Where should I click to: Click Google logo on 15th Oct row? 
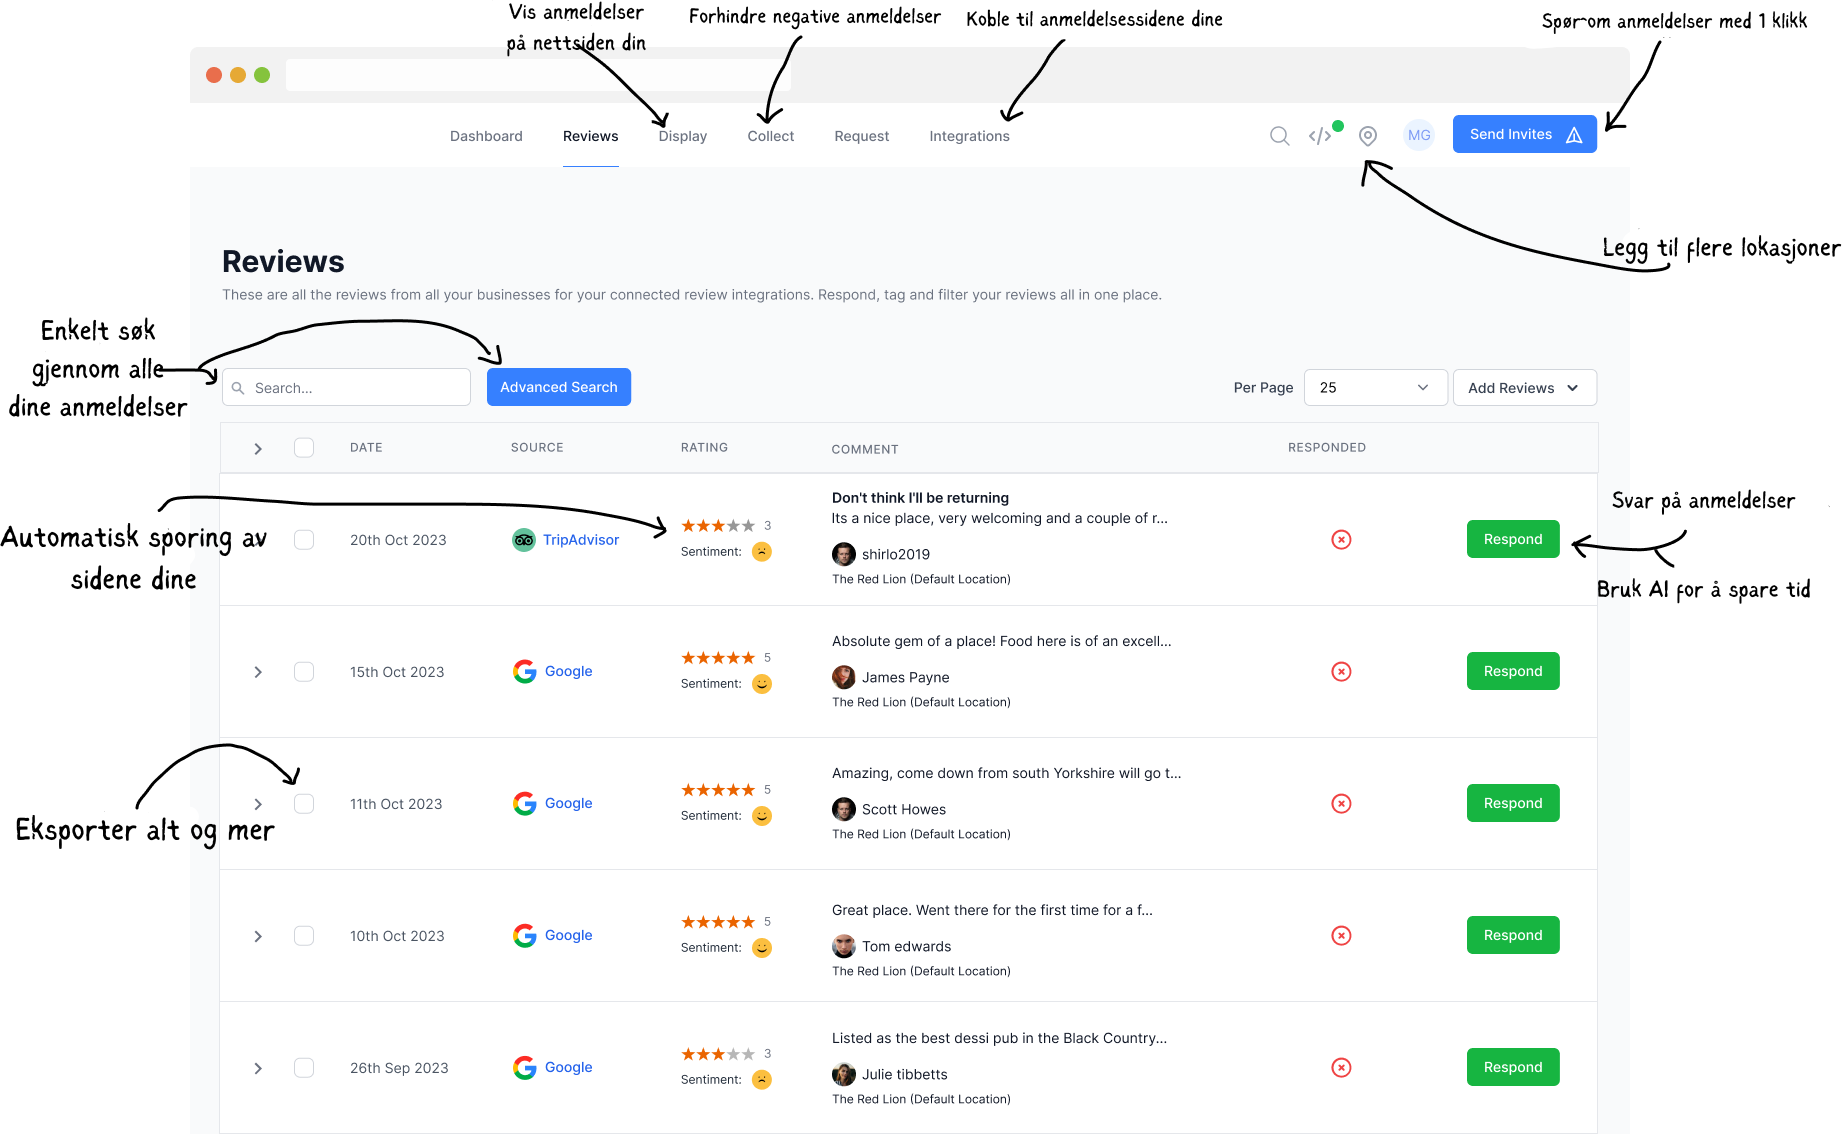point(524,671)
